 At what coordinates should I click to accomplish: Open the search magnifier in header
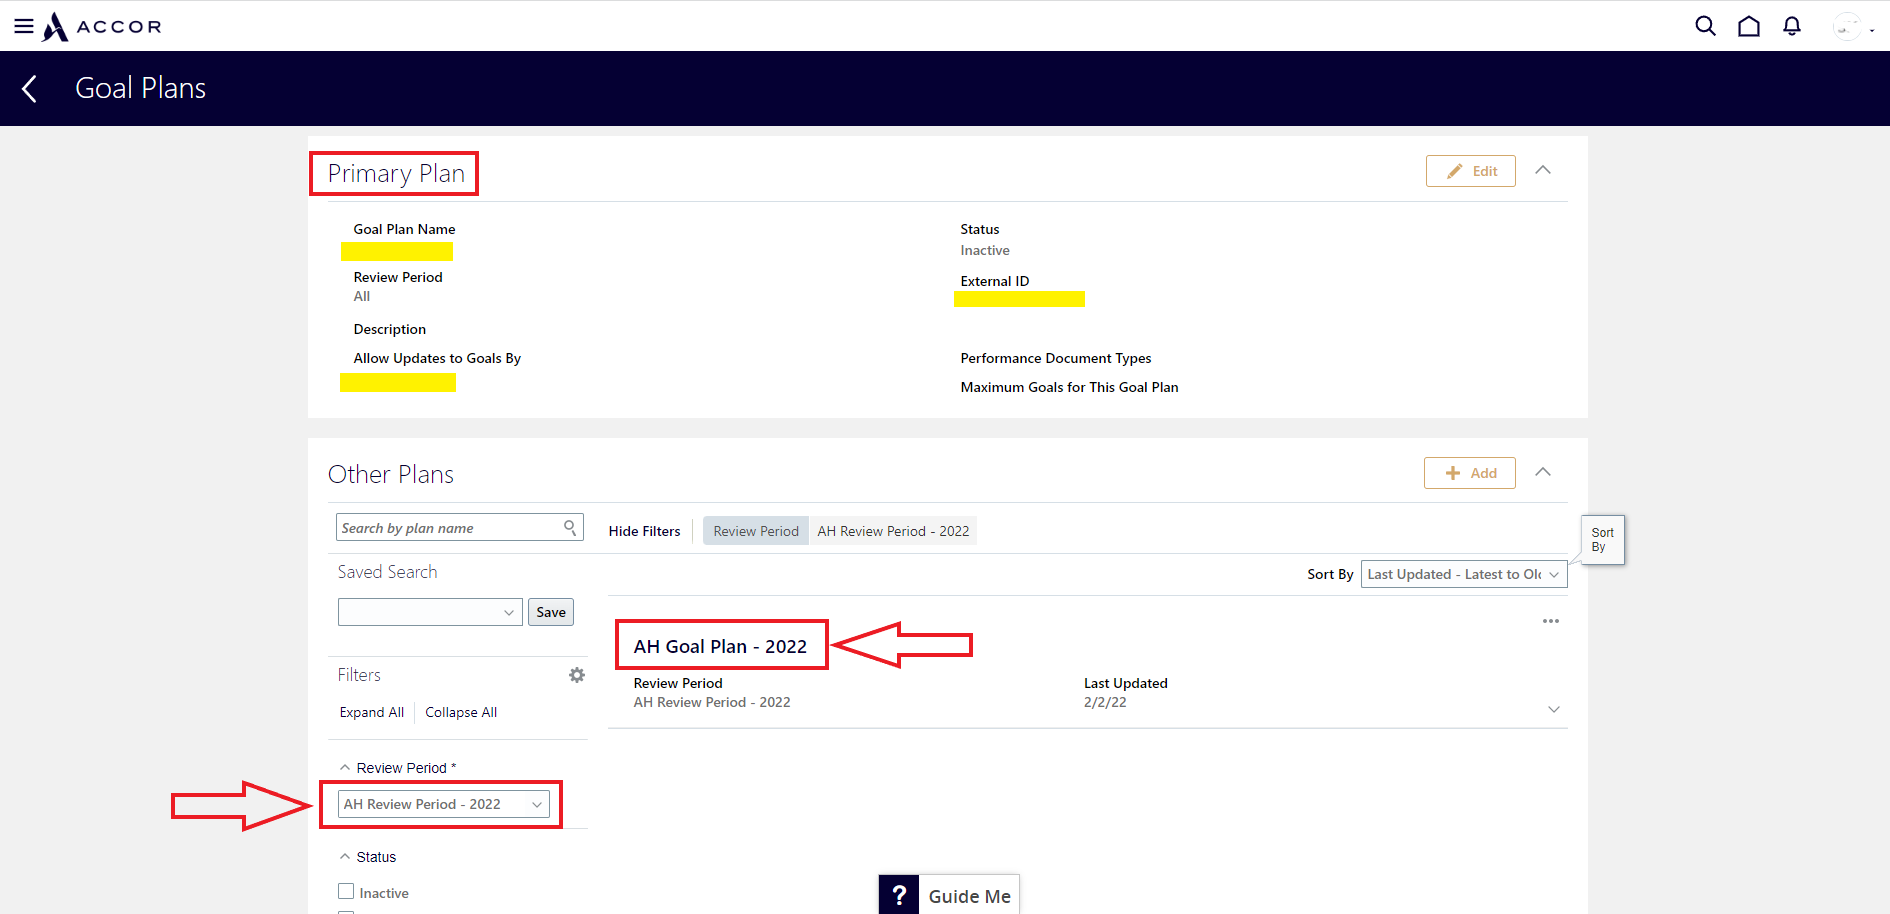point(1705,26)
